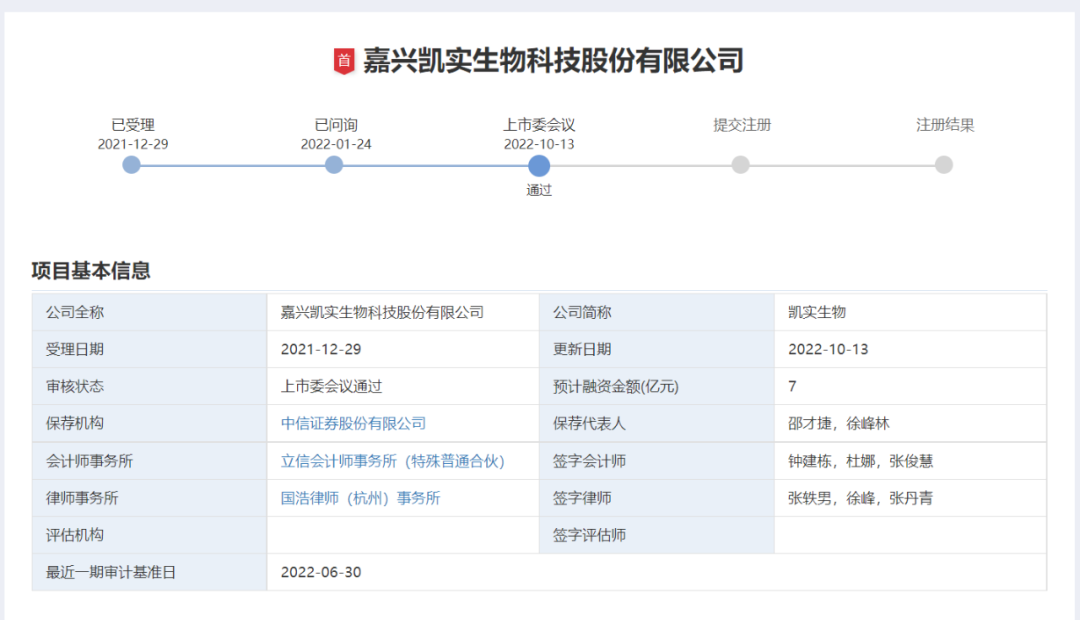Click the 项目基本信息 section header

coord(91,271)
